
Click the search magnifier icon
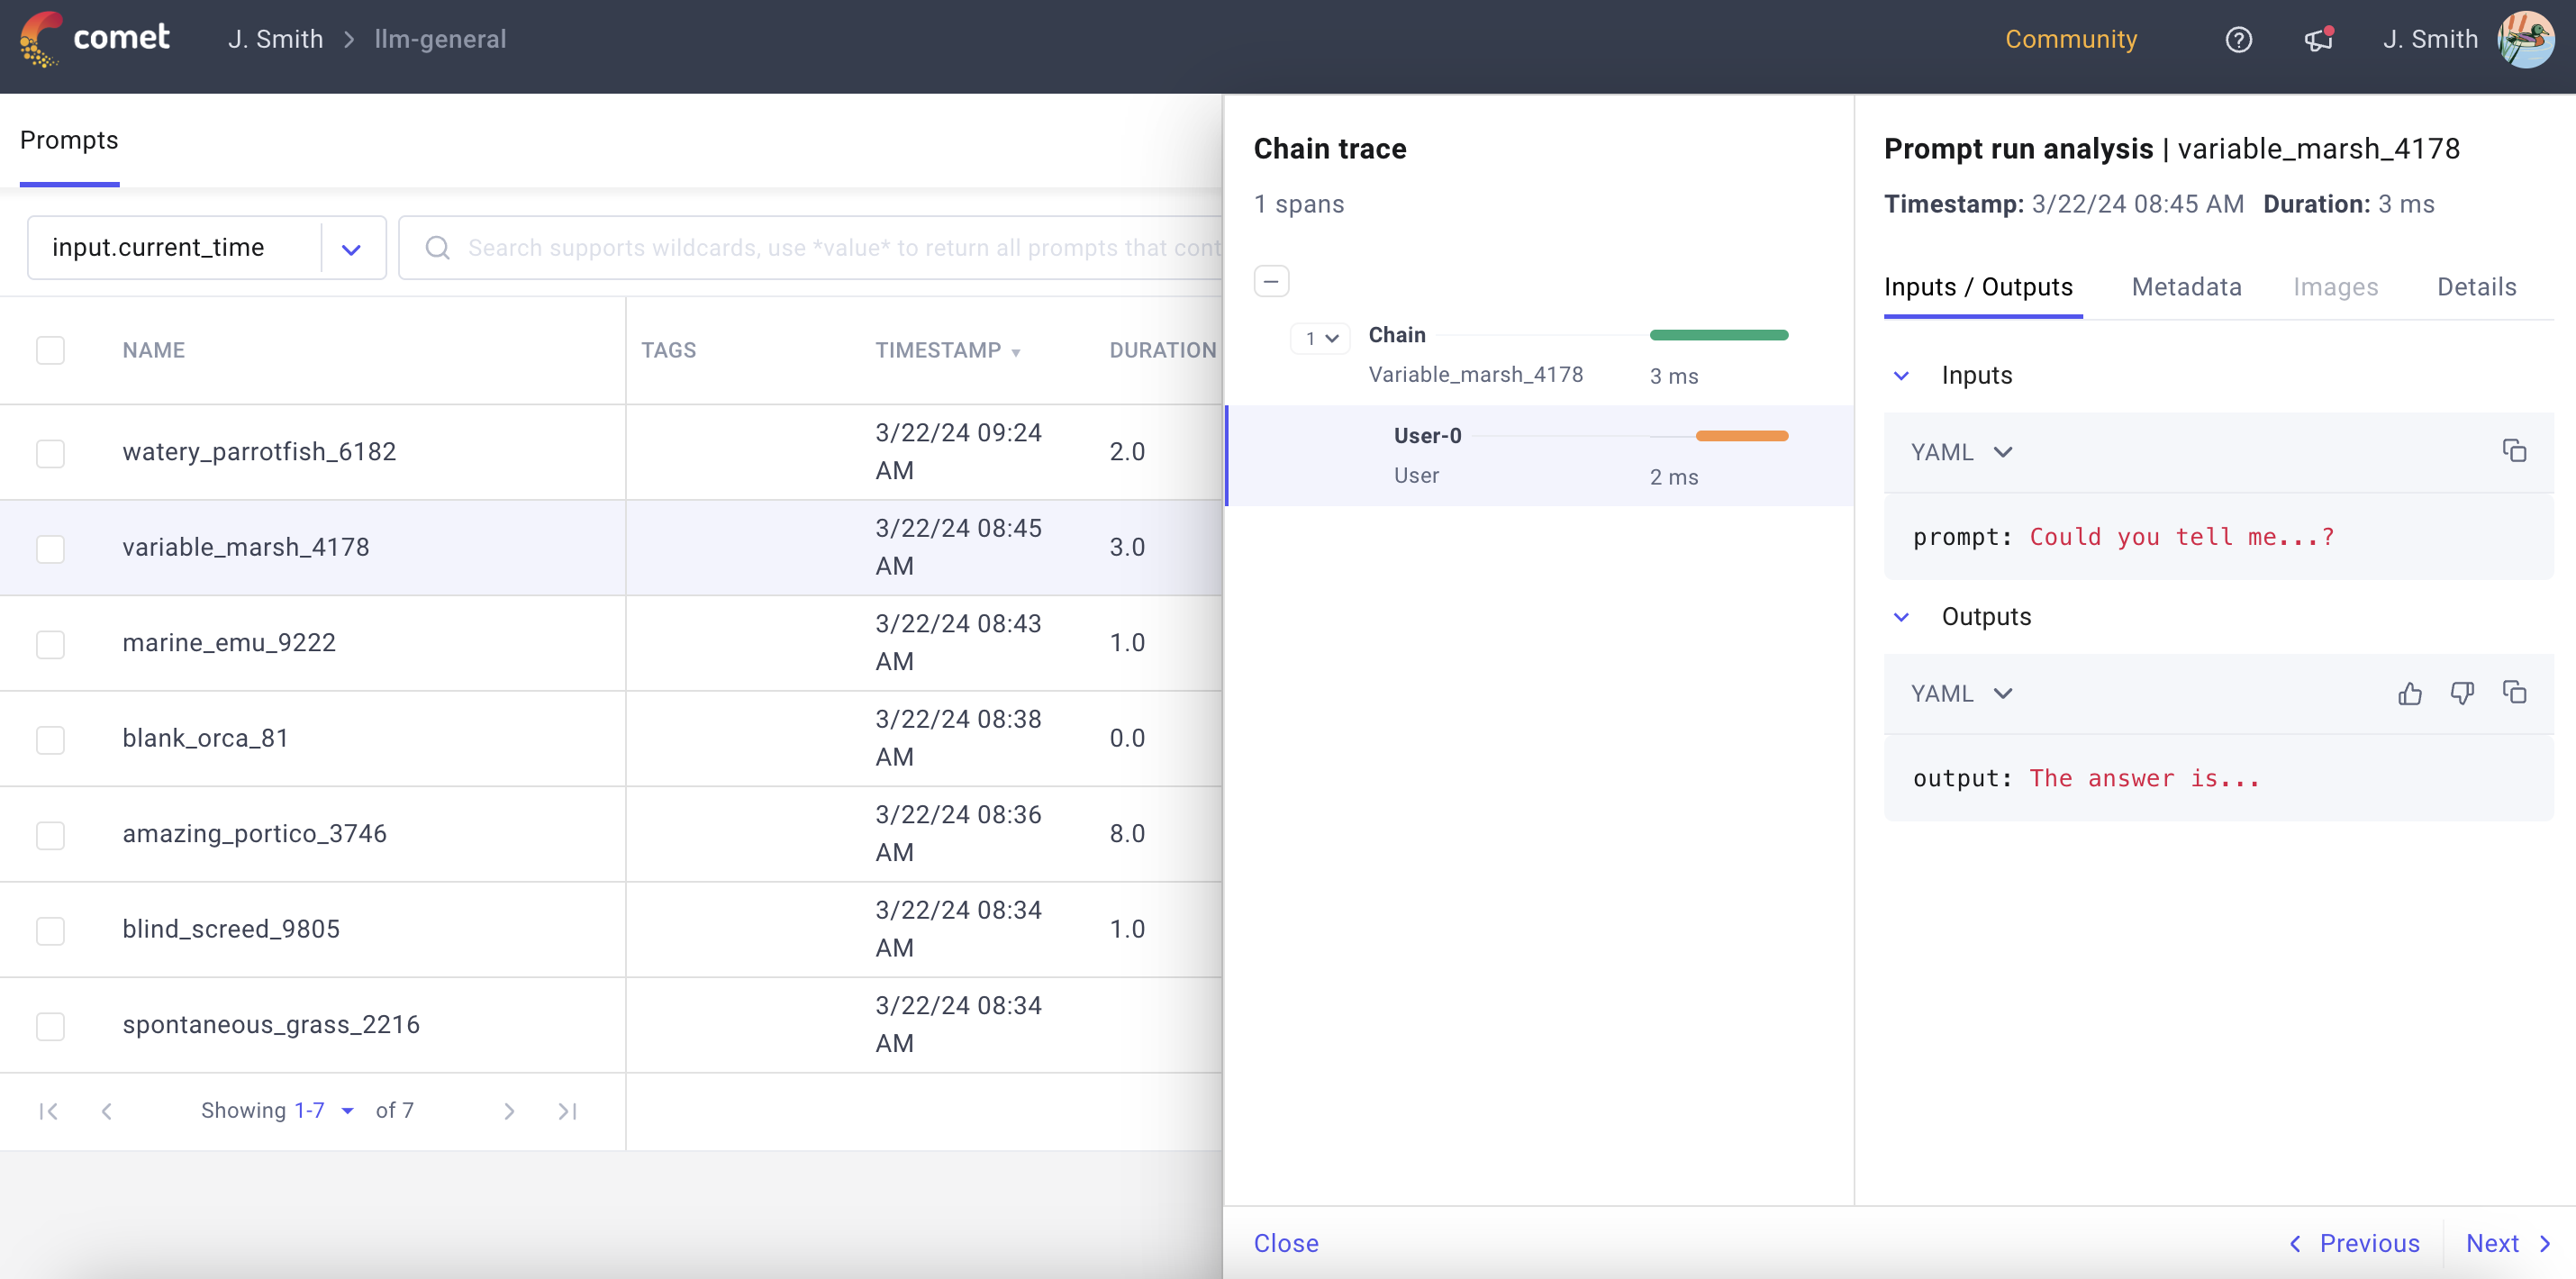click(438, 247)
